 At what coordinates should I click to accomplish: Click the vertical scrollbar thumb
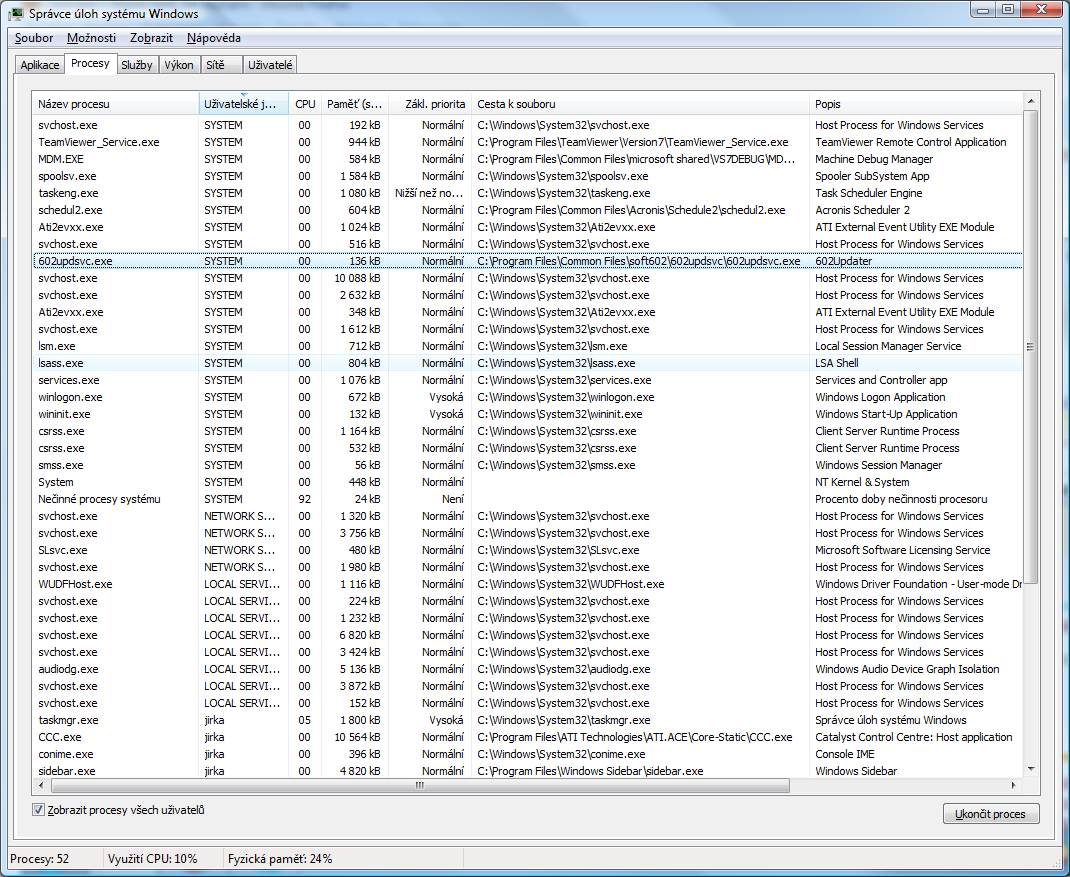pos(1030,347)
